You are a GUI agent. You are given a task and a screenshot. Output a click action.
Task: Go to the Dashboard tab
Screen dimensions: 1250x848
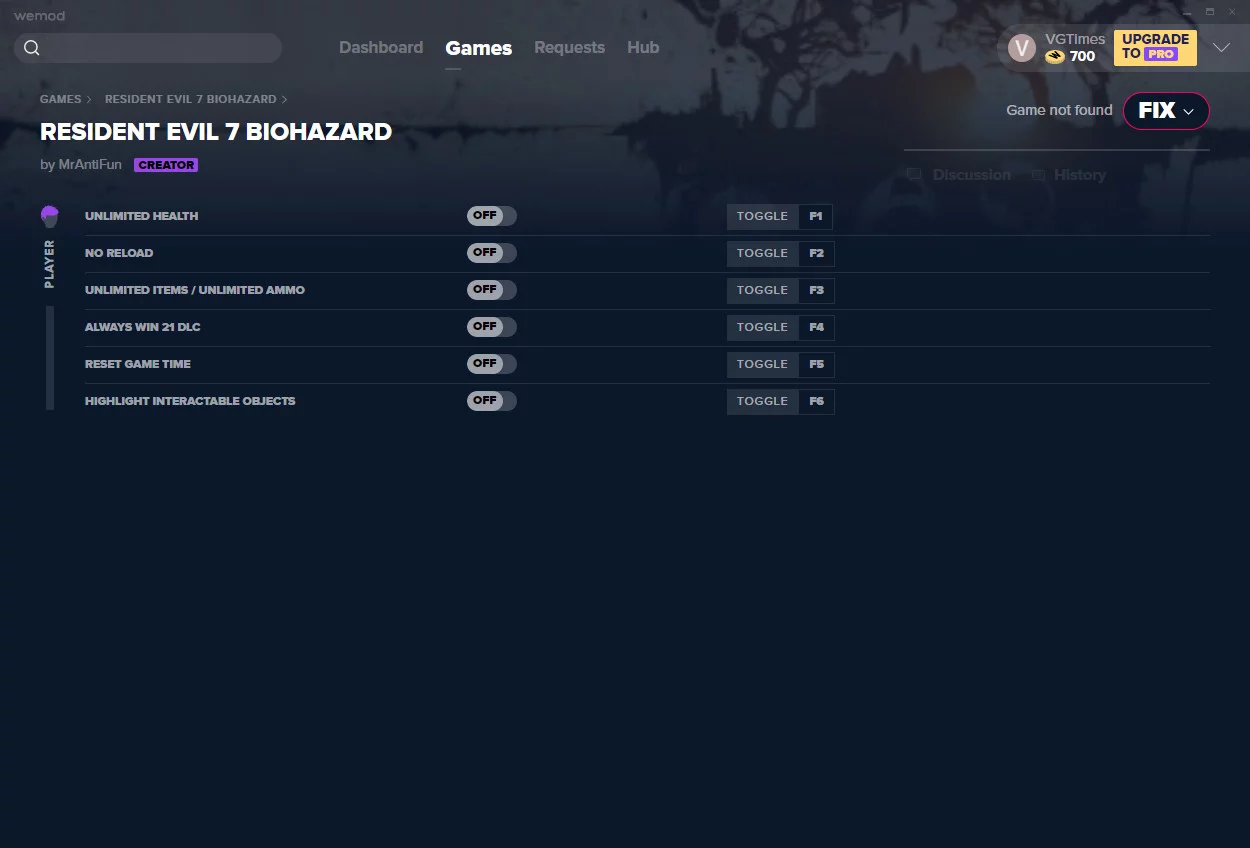pos(381,48)
